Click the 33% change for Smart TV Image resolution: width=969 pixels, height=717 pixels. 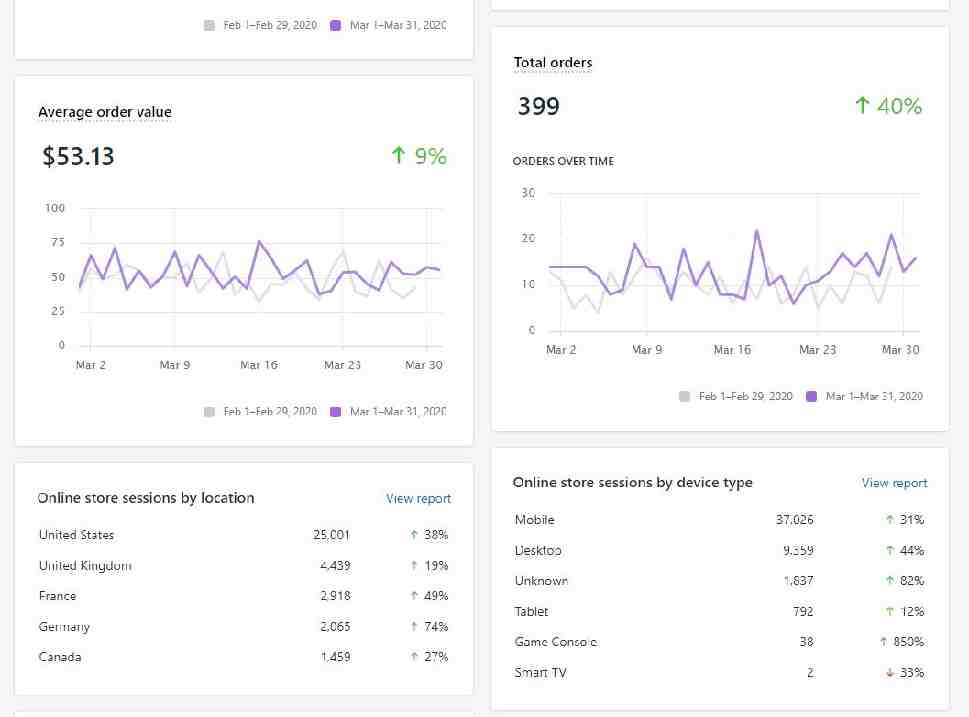[x=912, y=673]
